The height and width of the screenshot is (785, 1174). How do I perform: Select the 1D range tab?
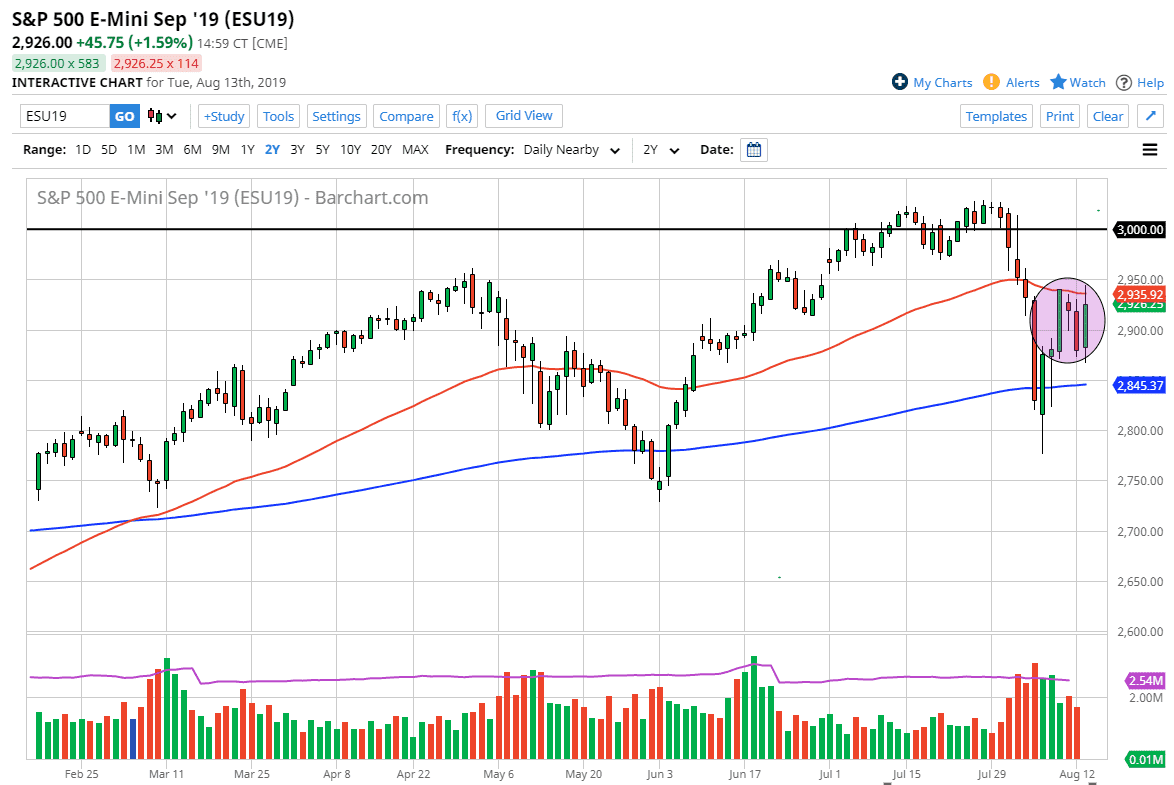[83, 149]
